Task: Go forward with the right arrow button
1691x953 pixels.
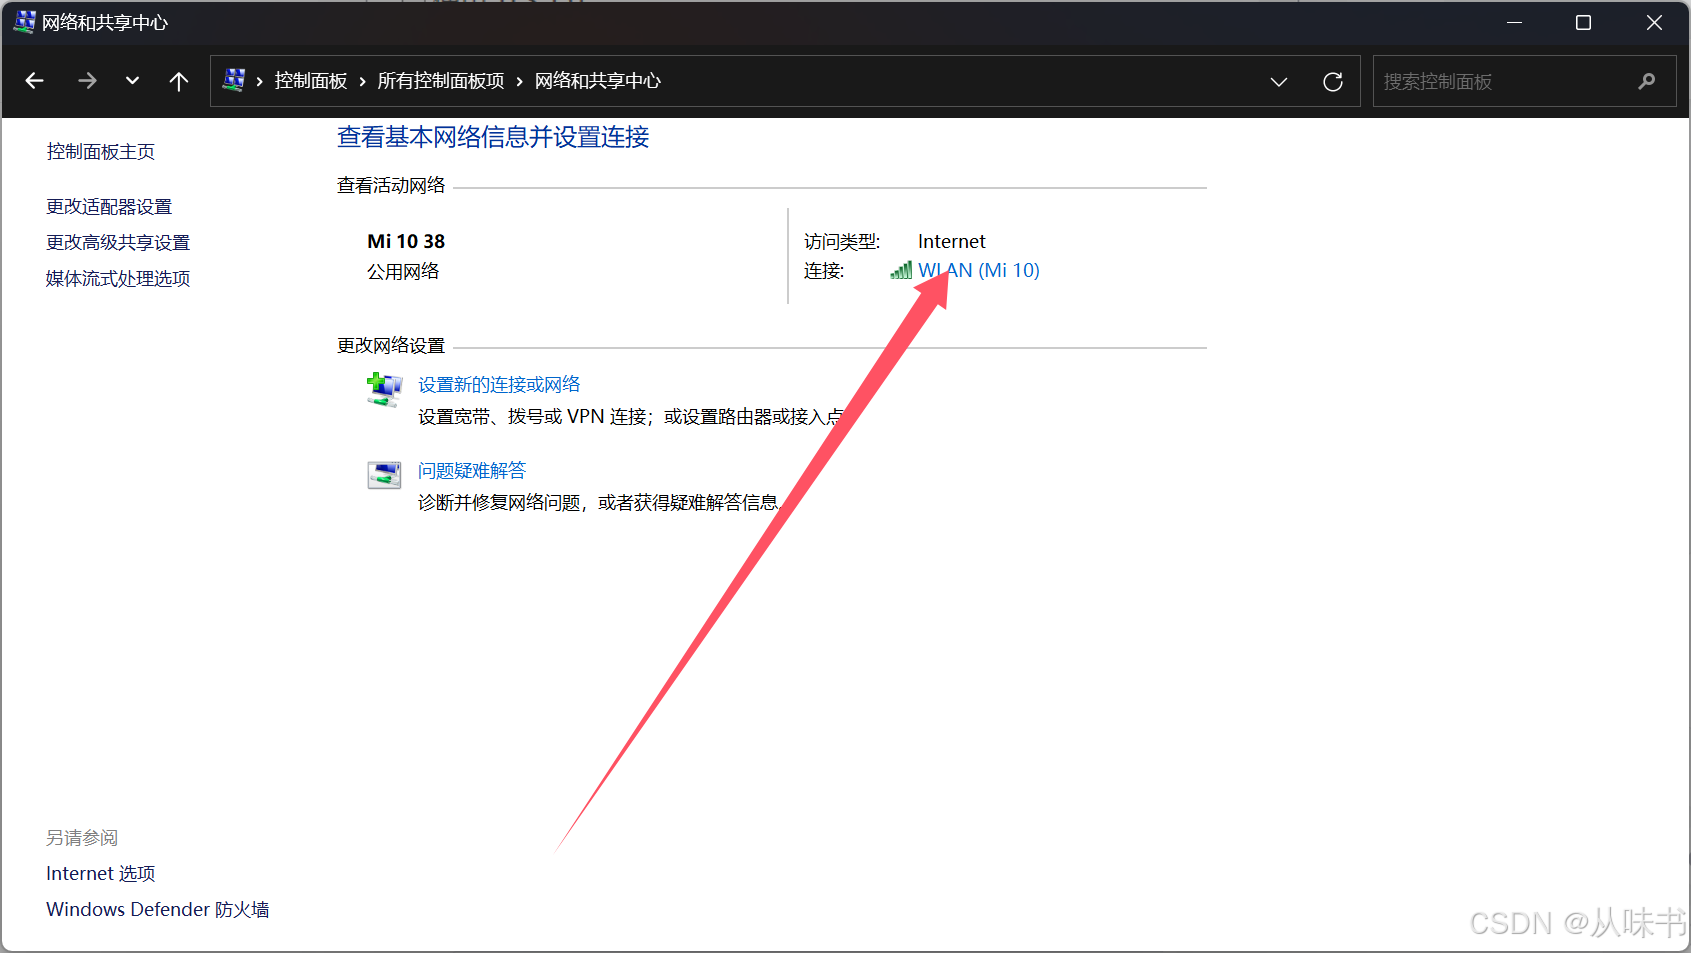Action: [87, 81]
